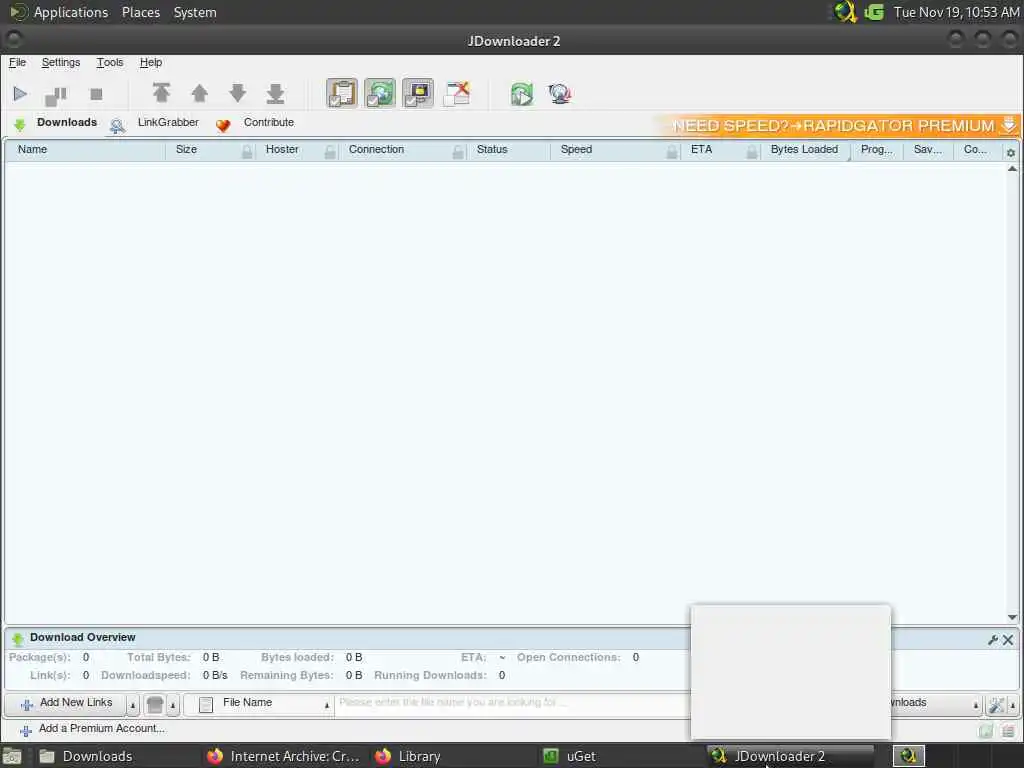Switch to uGet window in taskbar
Image resolution: width=1024 pixels, height=768 pixels.
618,756
